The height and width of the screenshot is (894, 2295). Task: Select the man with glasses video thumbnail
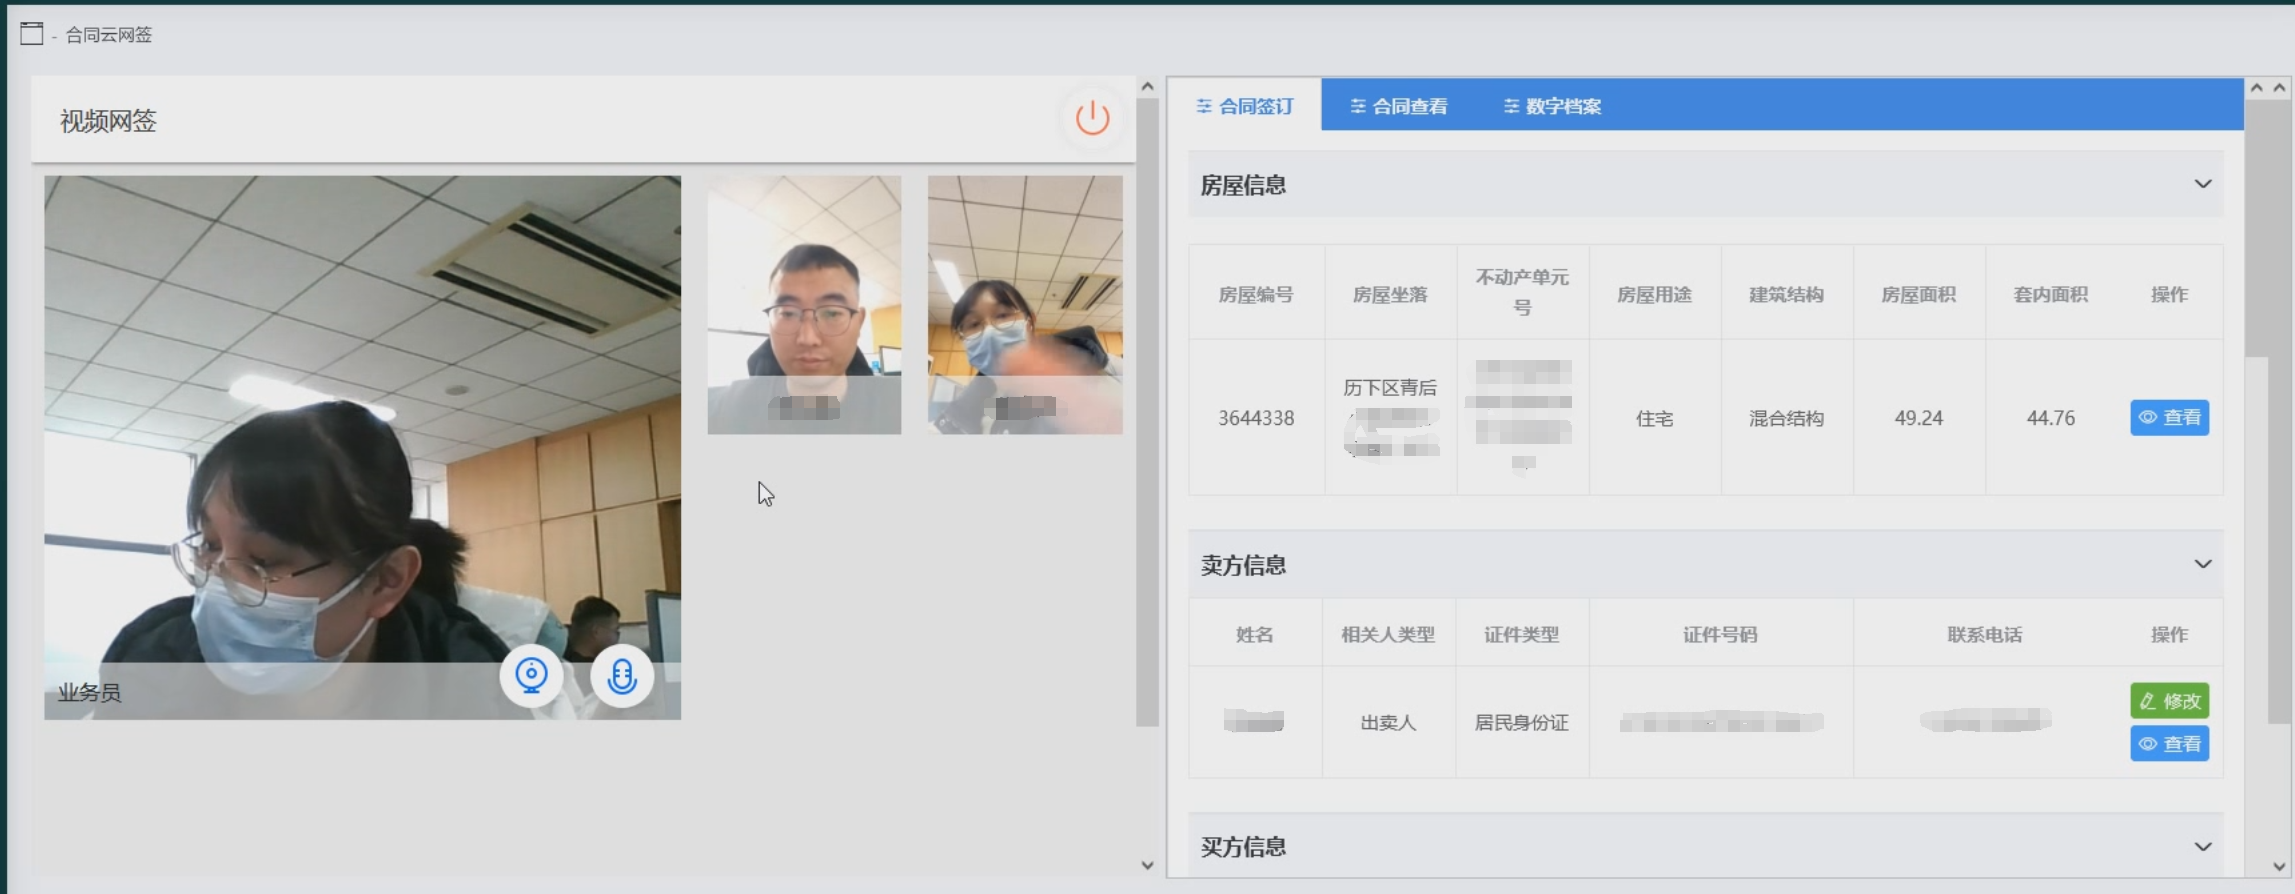[x=804, y=305]
